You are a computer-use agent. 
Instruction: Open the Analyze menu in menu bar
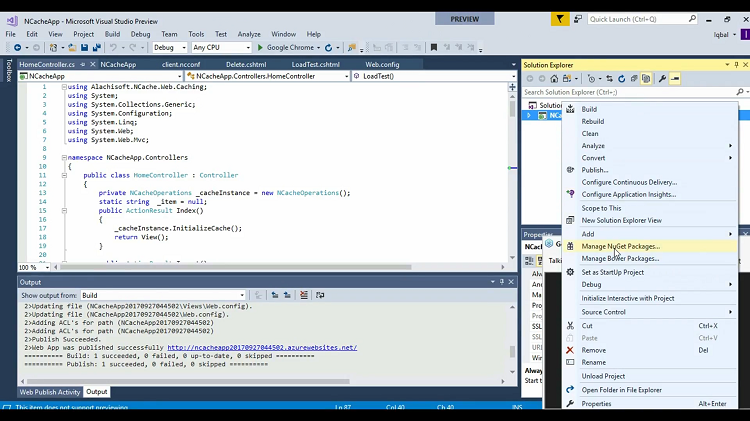(249, 34)
